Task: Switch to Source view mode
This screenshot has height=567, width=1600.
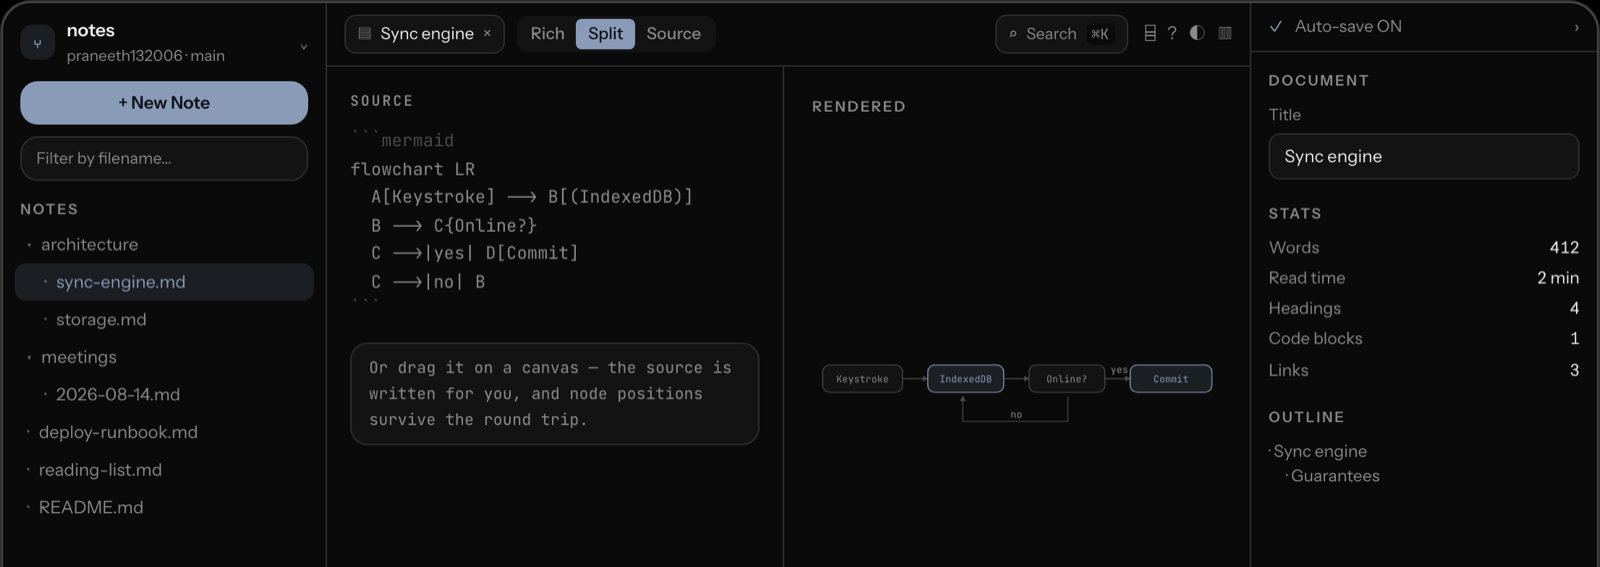Action: (673, 34)
